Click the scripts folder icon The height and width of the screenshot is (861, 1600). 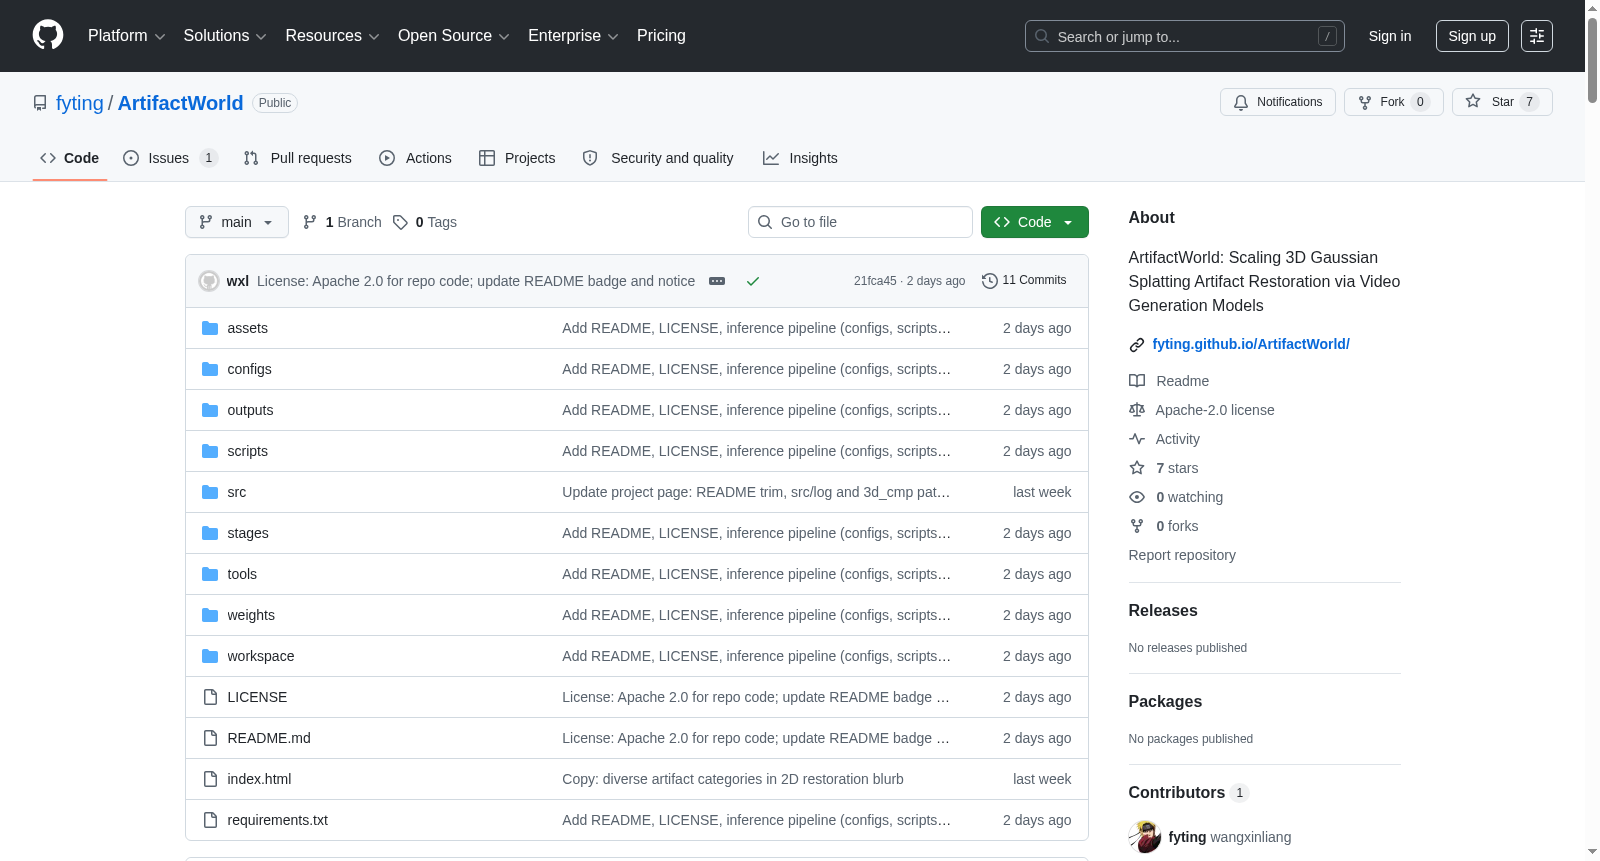point(210,451)
